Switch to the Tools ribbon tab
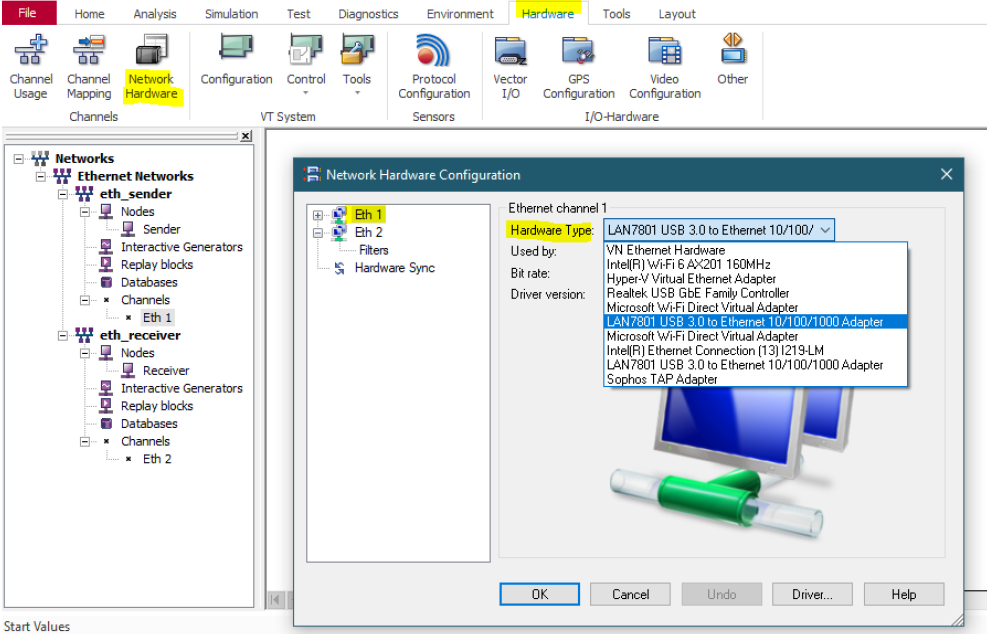987x634 pixels. click(x=616, y=14)
